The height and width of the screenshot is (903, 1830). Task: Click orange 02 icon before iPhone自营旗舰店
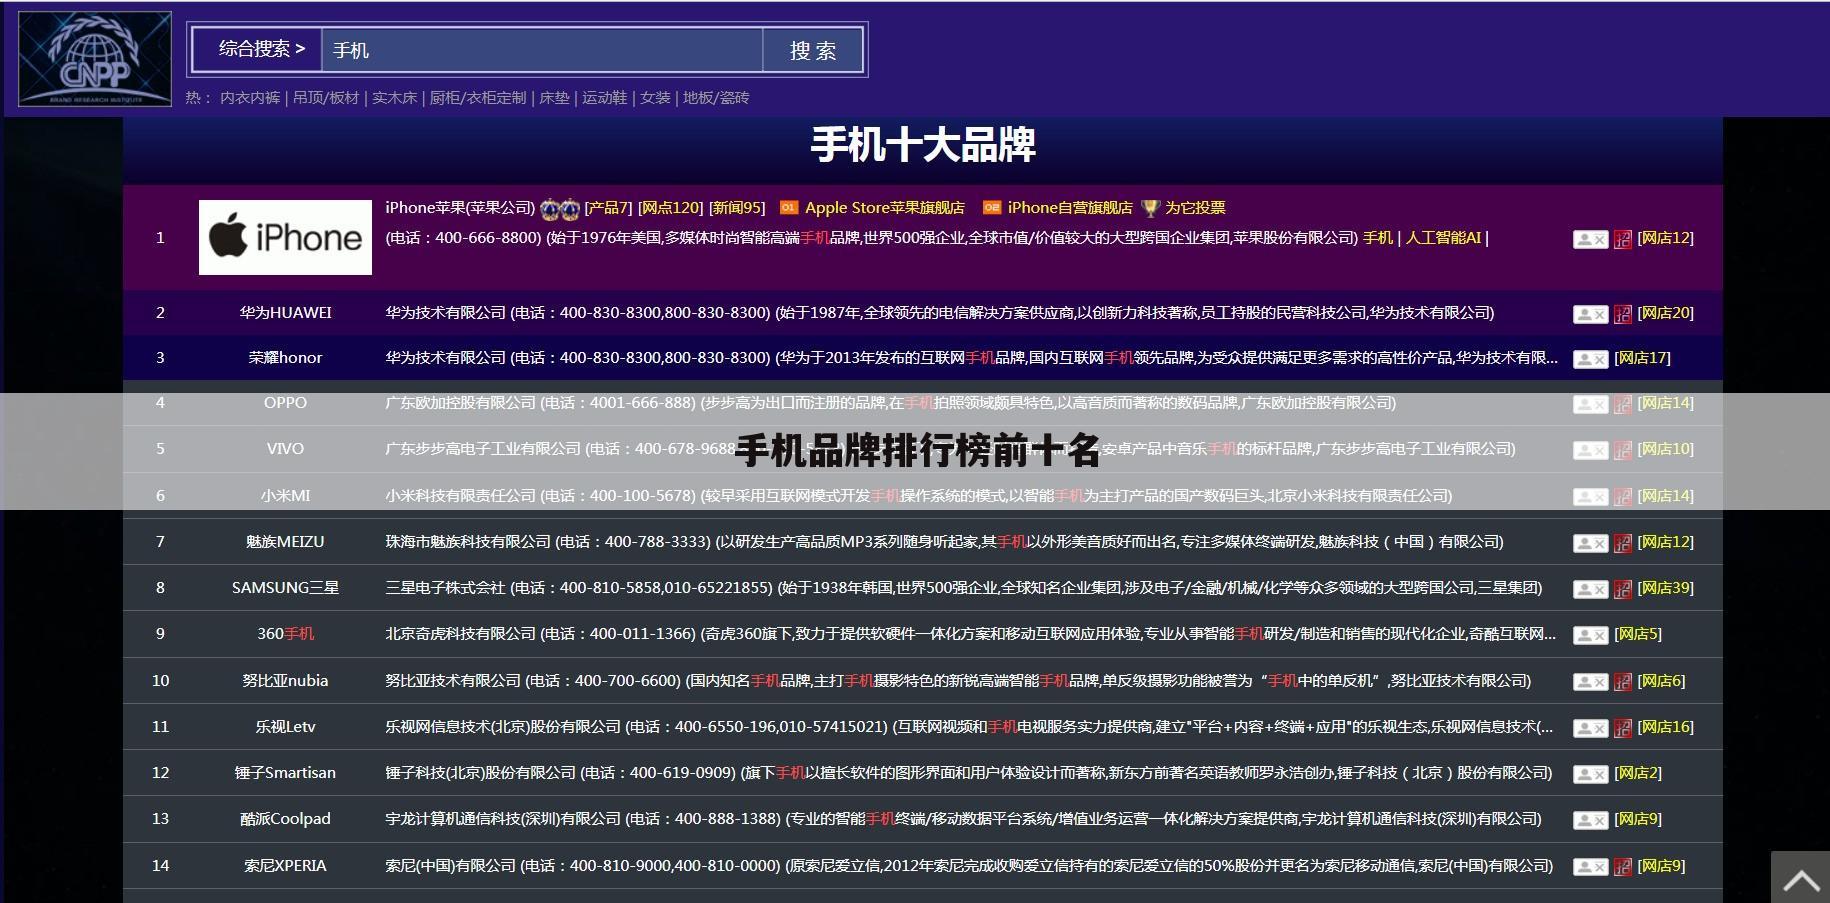click(x=992, y=208)
